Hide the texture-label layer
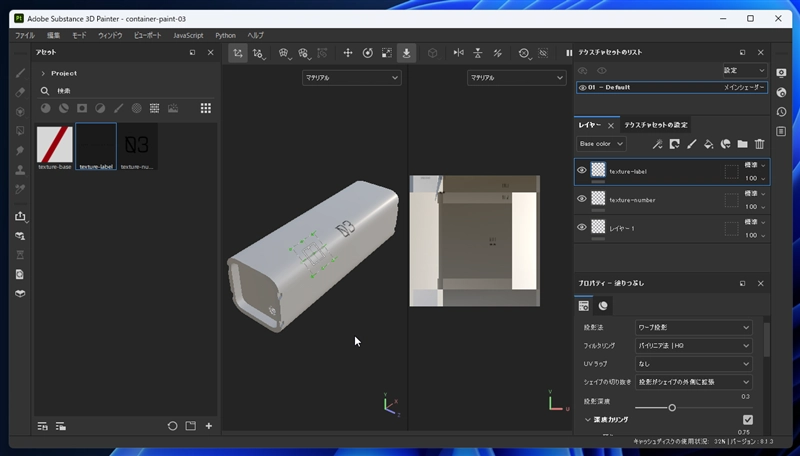Viewport: 800px width, 456px height. [x=582, y=171]
